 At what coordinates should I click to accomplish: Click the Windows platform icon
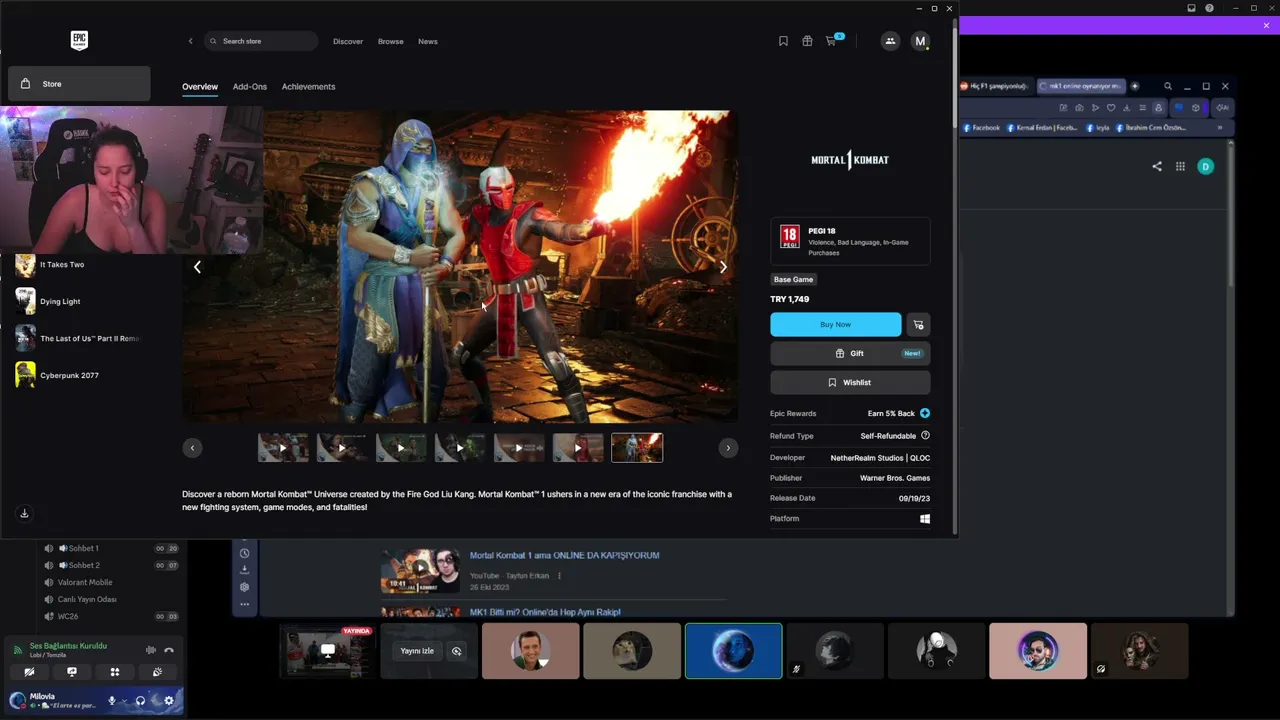click(x=925, y=519)
